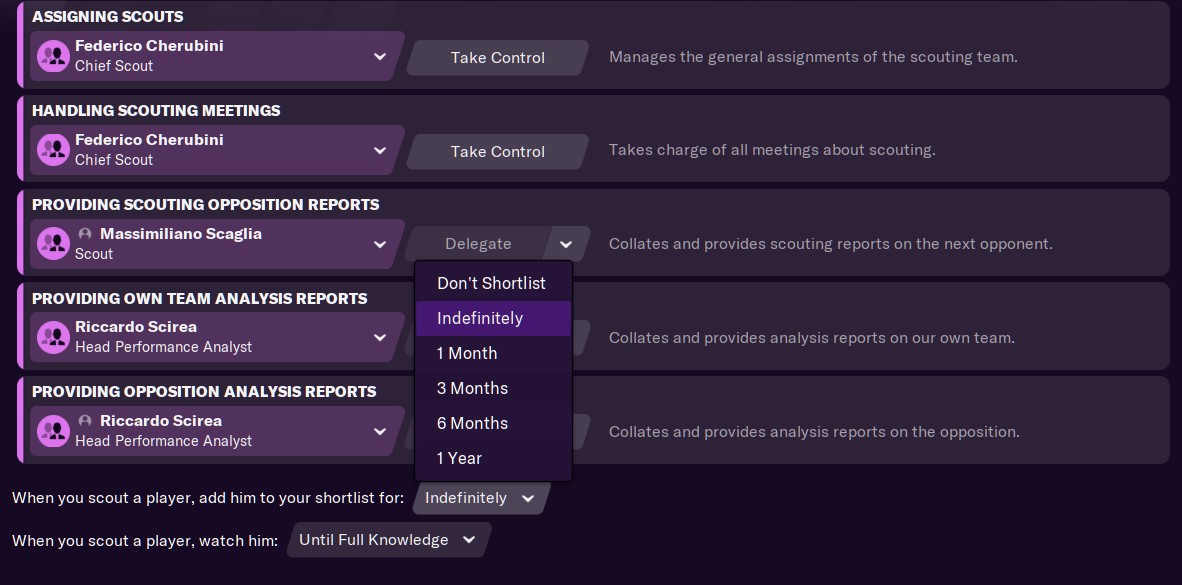Click the status badge beside Riccardo Scirea's name
This screenshot has height=585, width=1182.
click(x=86, y=420)
